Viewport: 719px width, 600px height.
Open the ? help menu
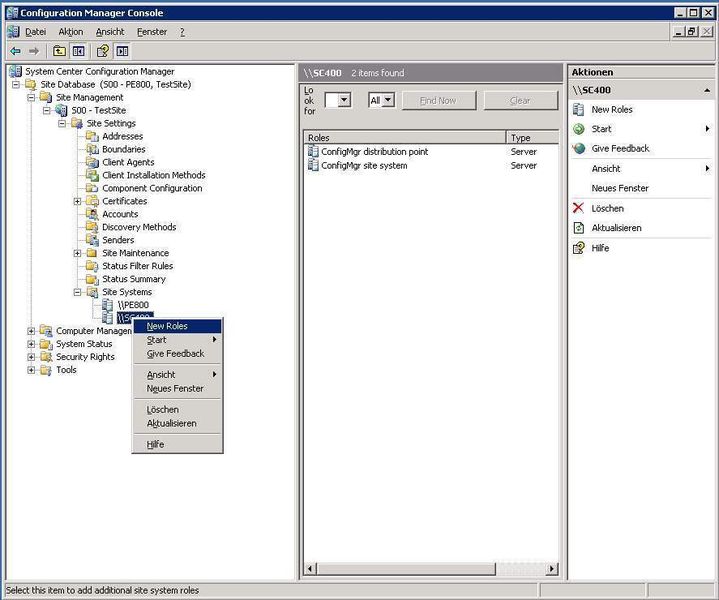[x=182, y=32]
